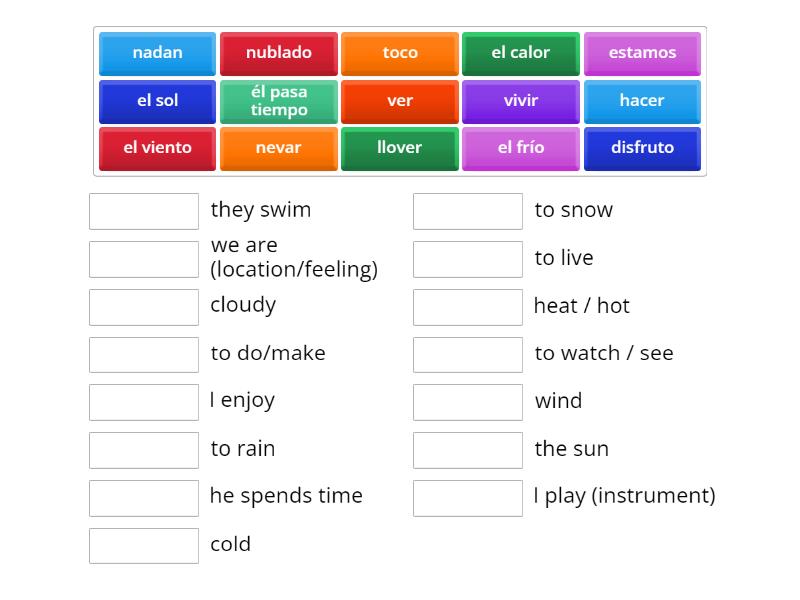Choose the blue 'el sol' tile
Image resolution: width=800 pixels, height=600 pixels.
(157, 101)
